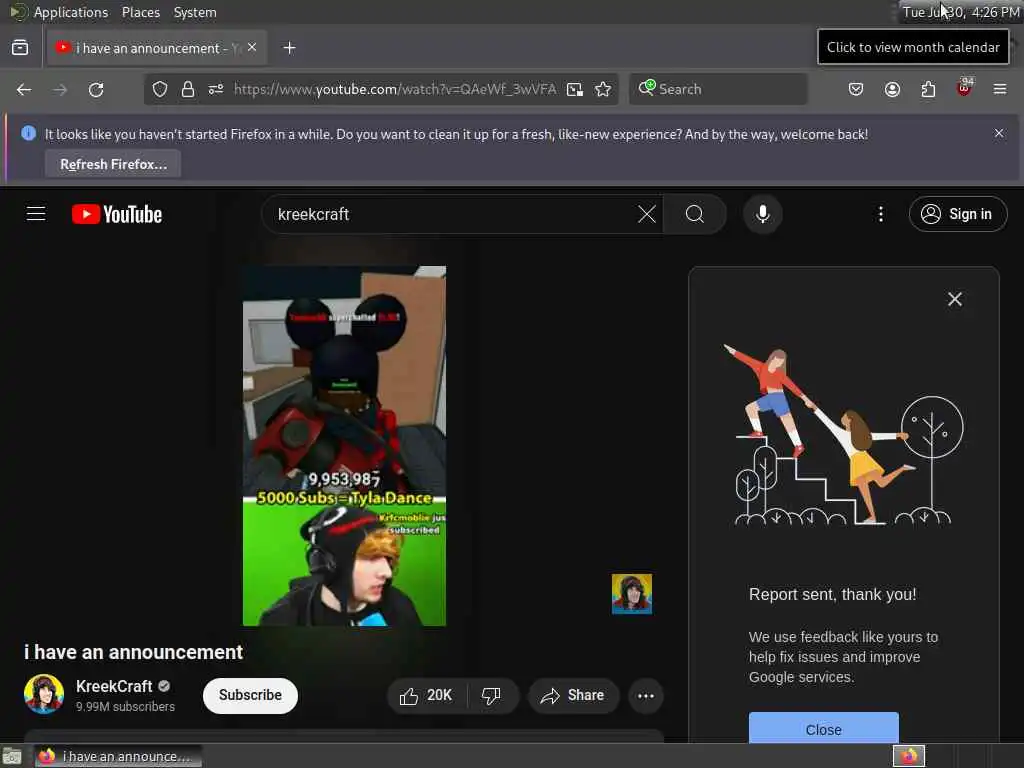Open the Firefox hamburger application menu
Image resolution: width=1024 pixels, height=768 pixels.
[1000, 89]
